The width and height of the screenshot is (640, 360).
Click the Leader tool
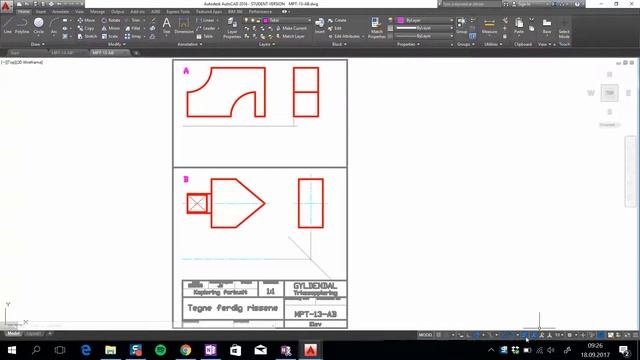pos(206,28)
